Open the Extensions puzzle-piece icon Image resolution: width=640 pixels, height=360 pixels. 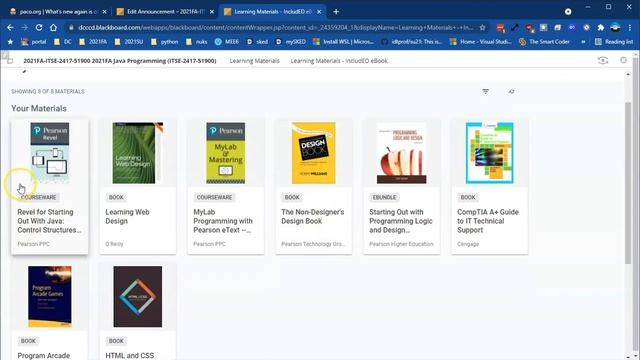[x=600, y=27]
